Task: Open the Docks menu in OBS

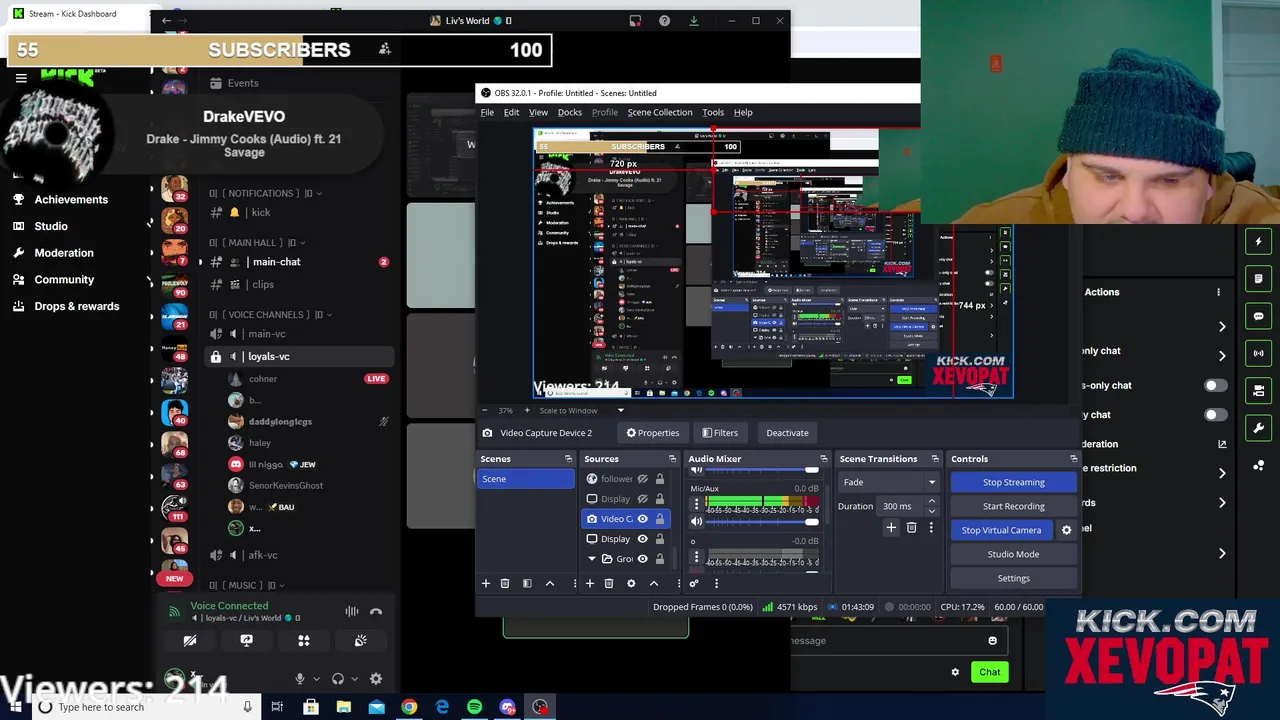Action: pos(569,112)
